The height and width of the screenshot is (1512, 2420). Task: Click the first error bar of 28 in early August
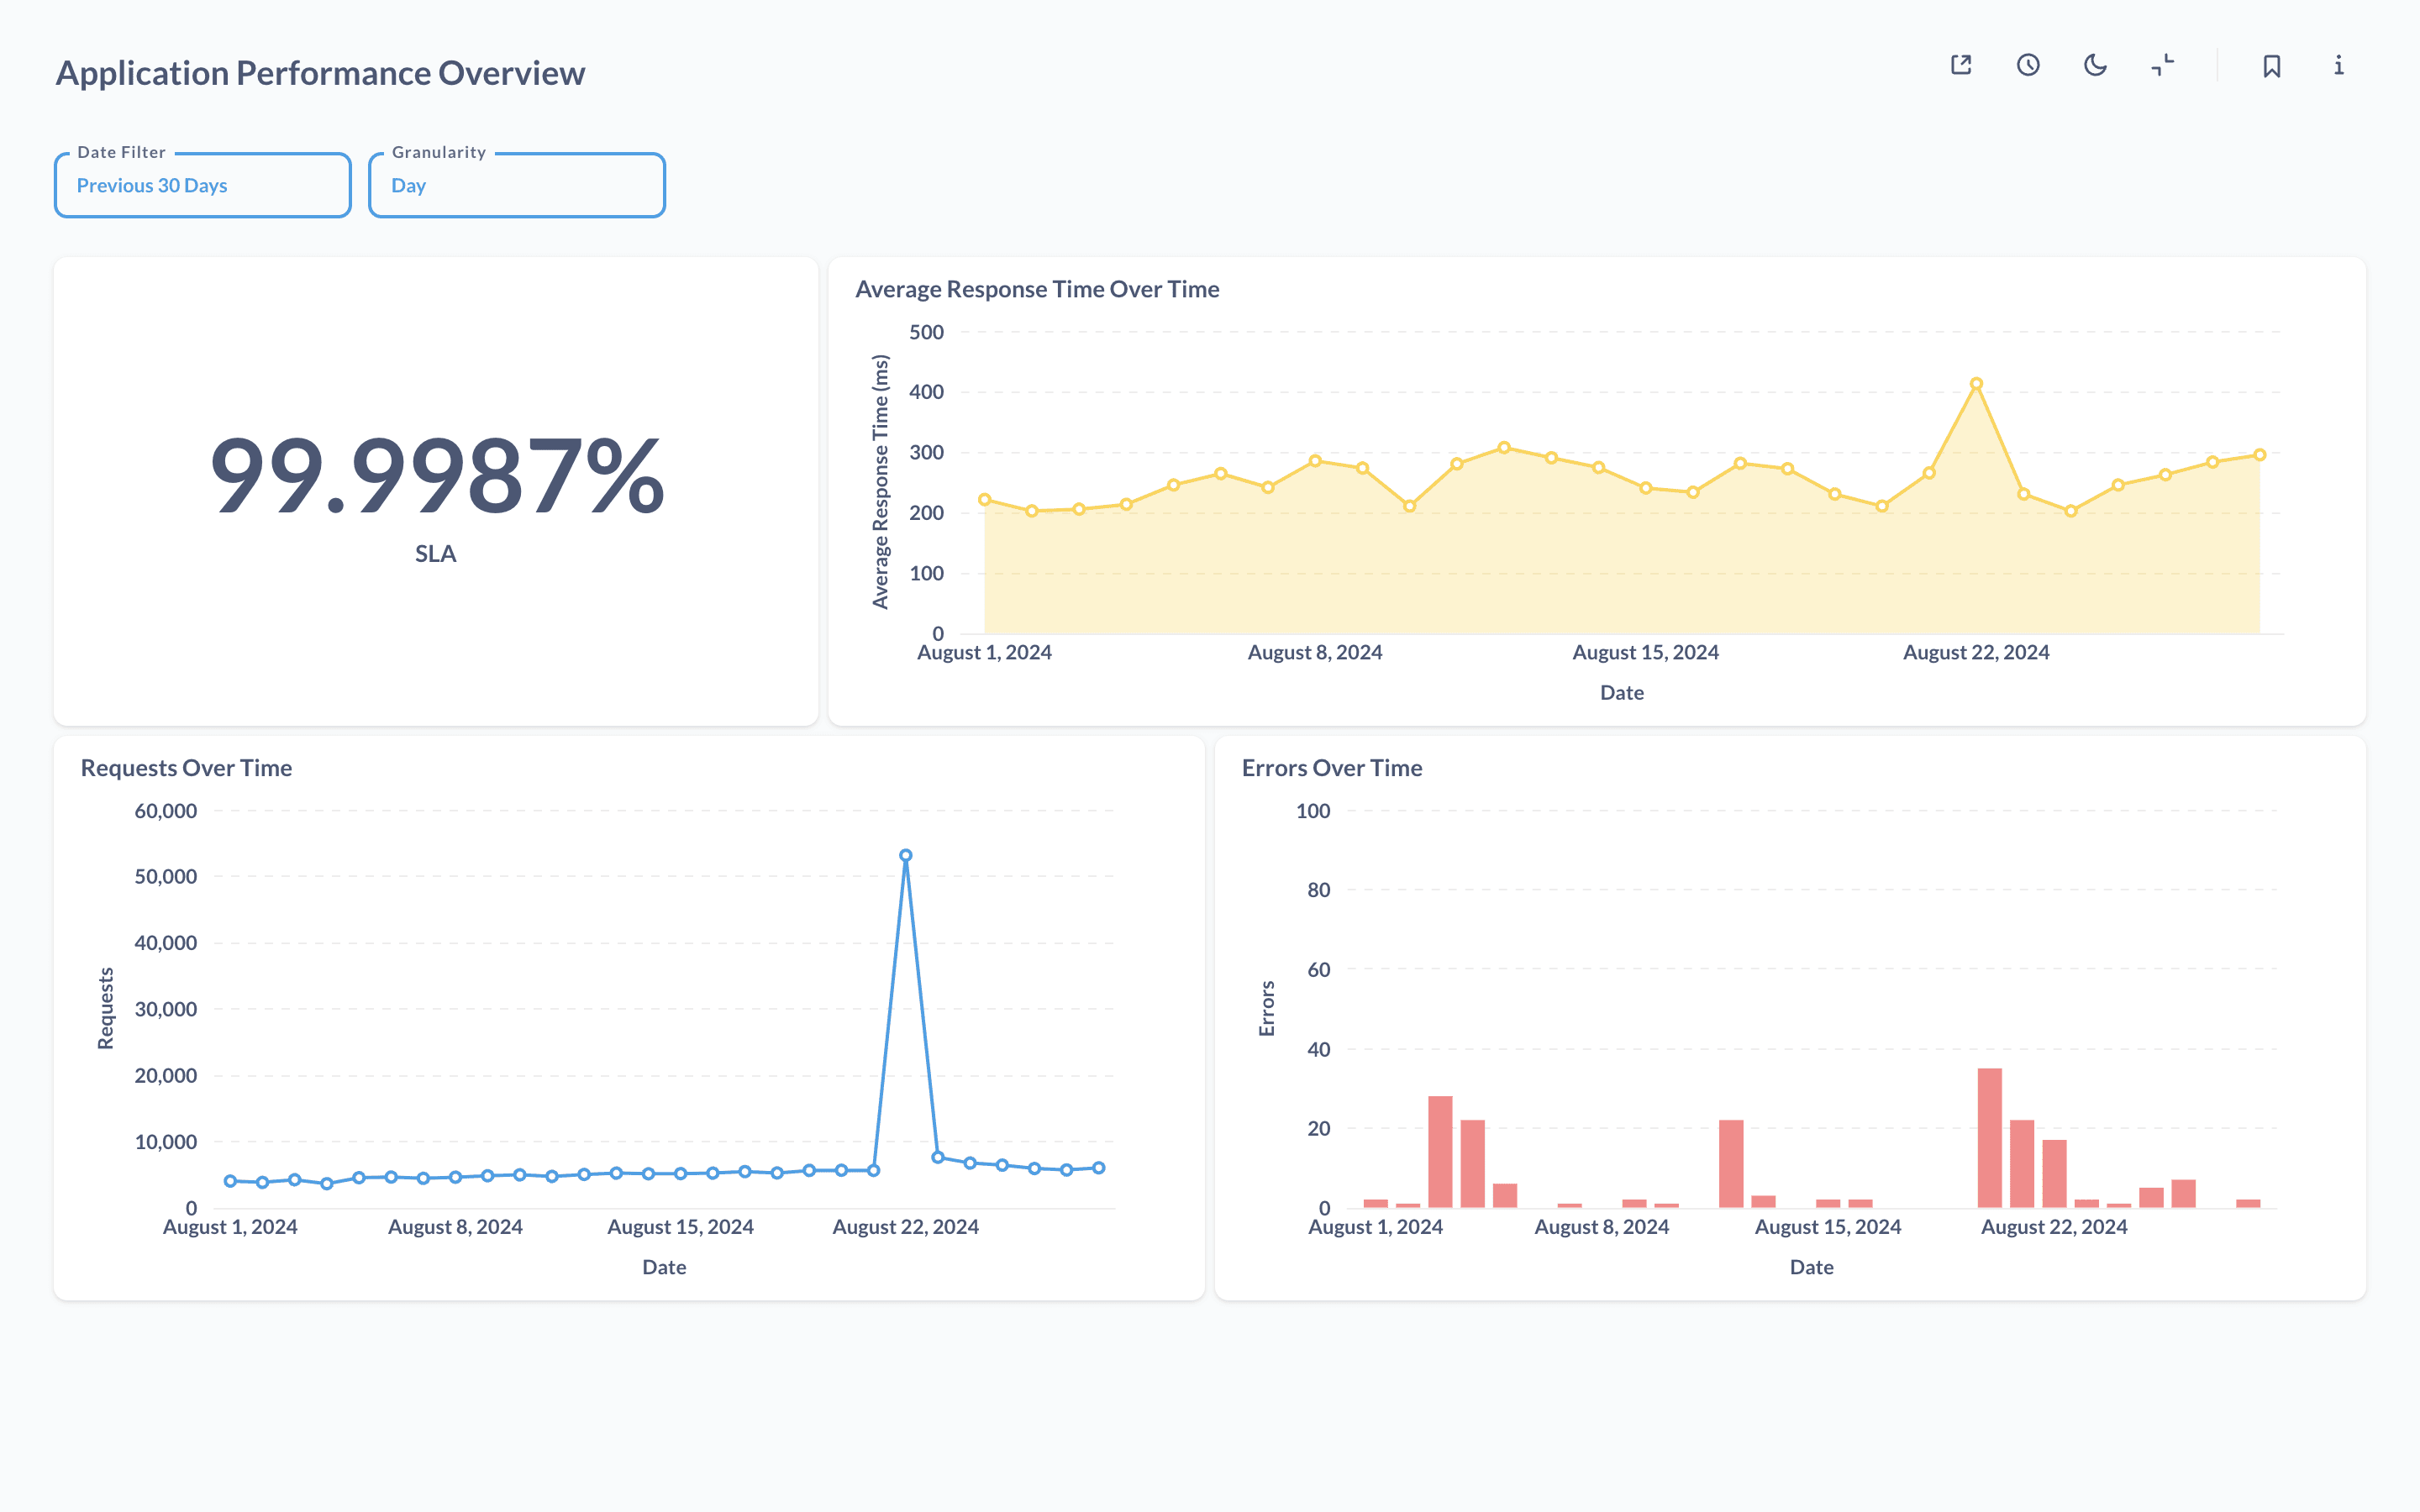[1440, 1152]
